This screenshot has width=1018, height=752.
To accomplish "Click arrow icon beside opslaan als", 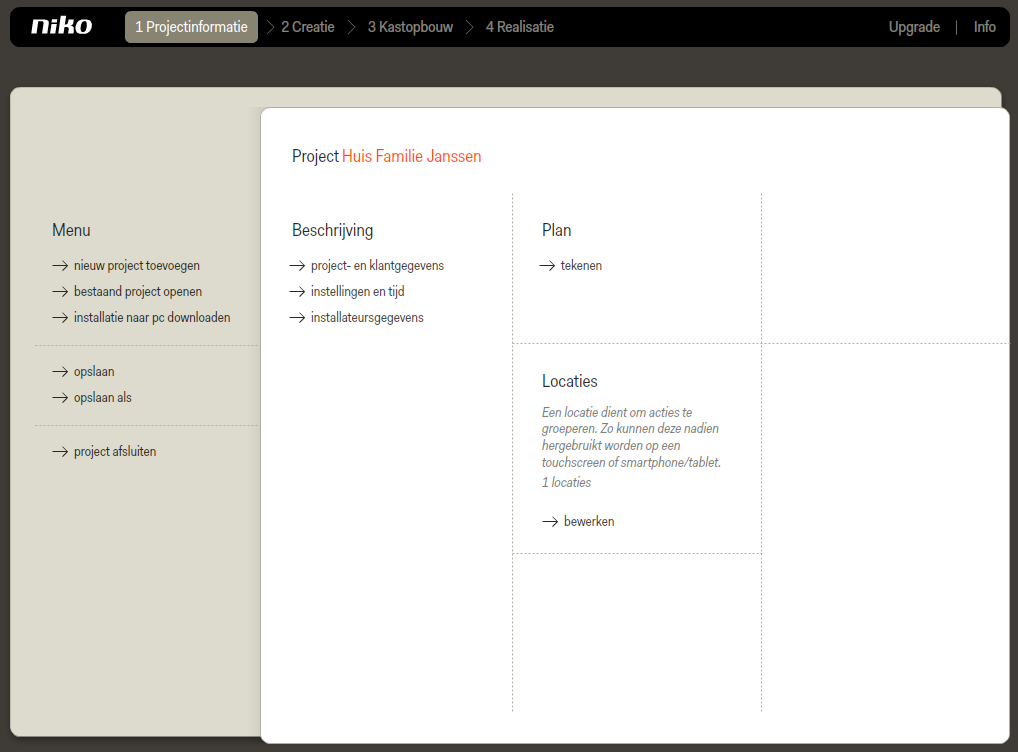I will [60, 397].
